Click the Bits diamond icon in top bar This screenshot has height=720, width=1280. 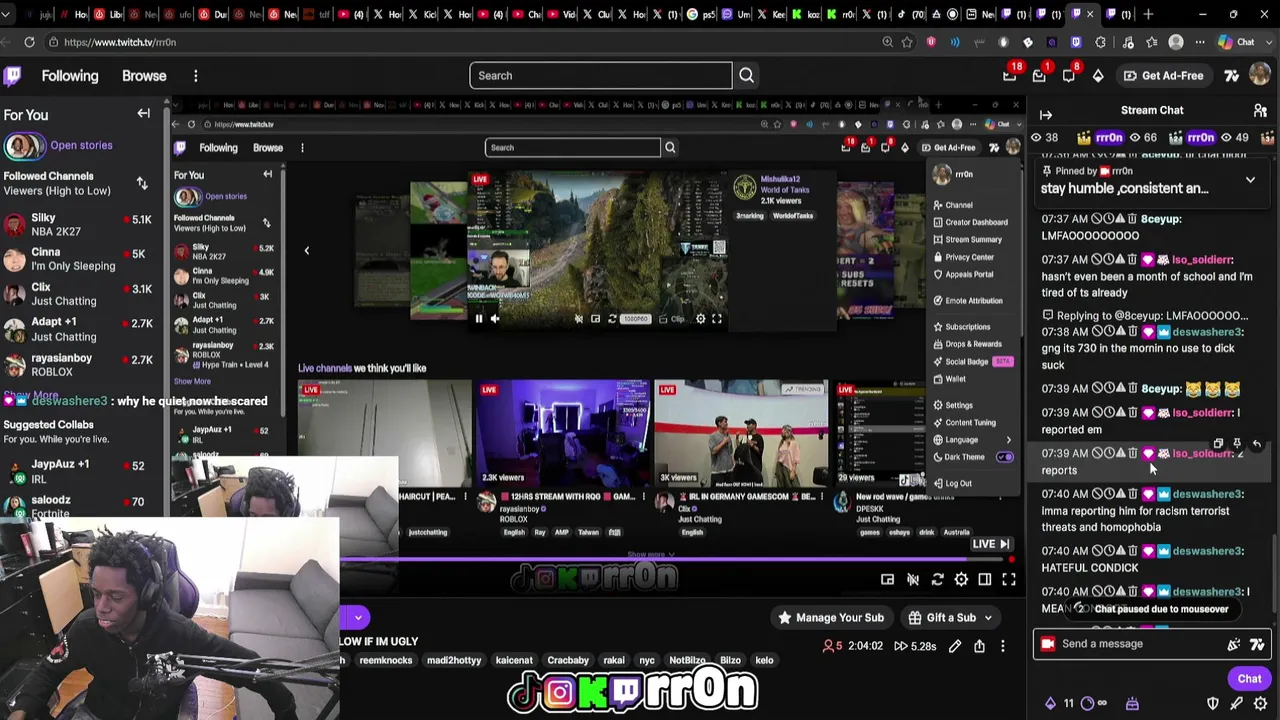[1098, 76]
